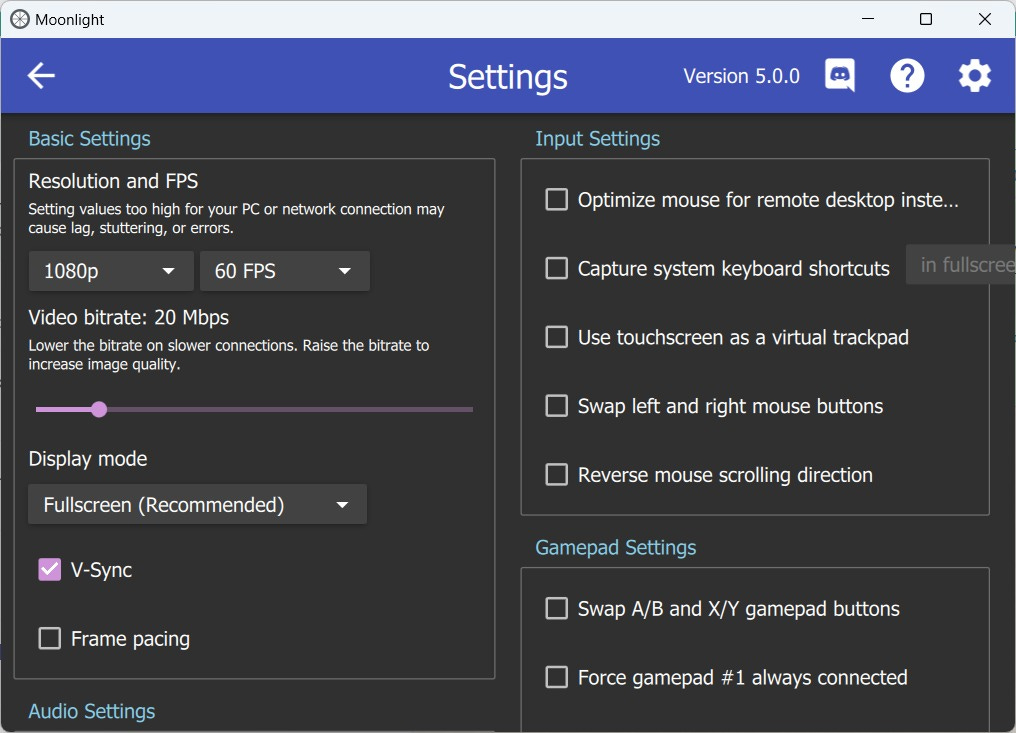Click the 'Resolution and FPS' label
Image resolution: width=1016 pixels, height=733 pixels.
tap(113, 181)
